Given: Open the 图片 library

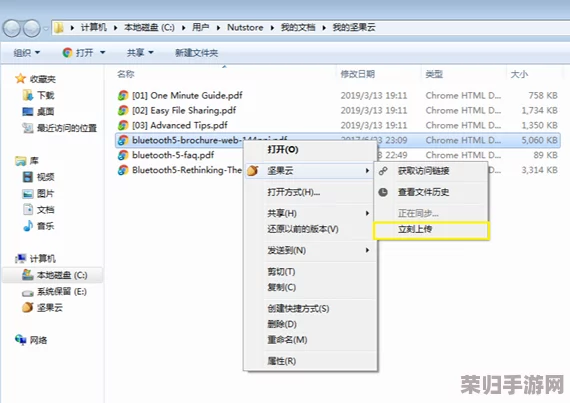Looking at the screenshot, I should tap(39, 193).
